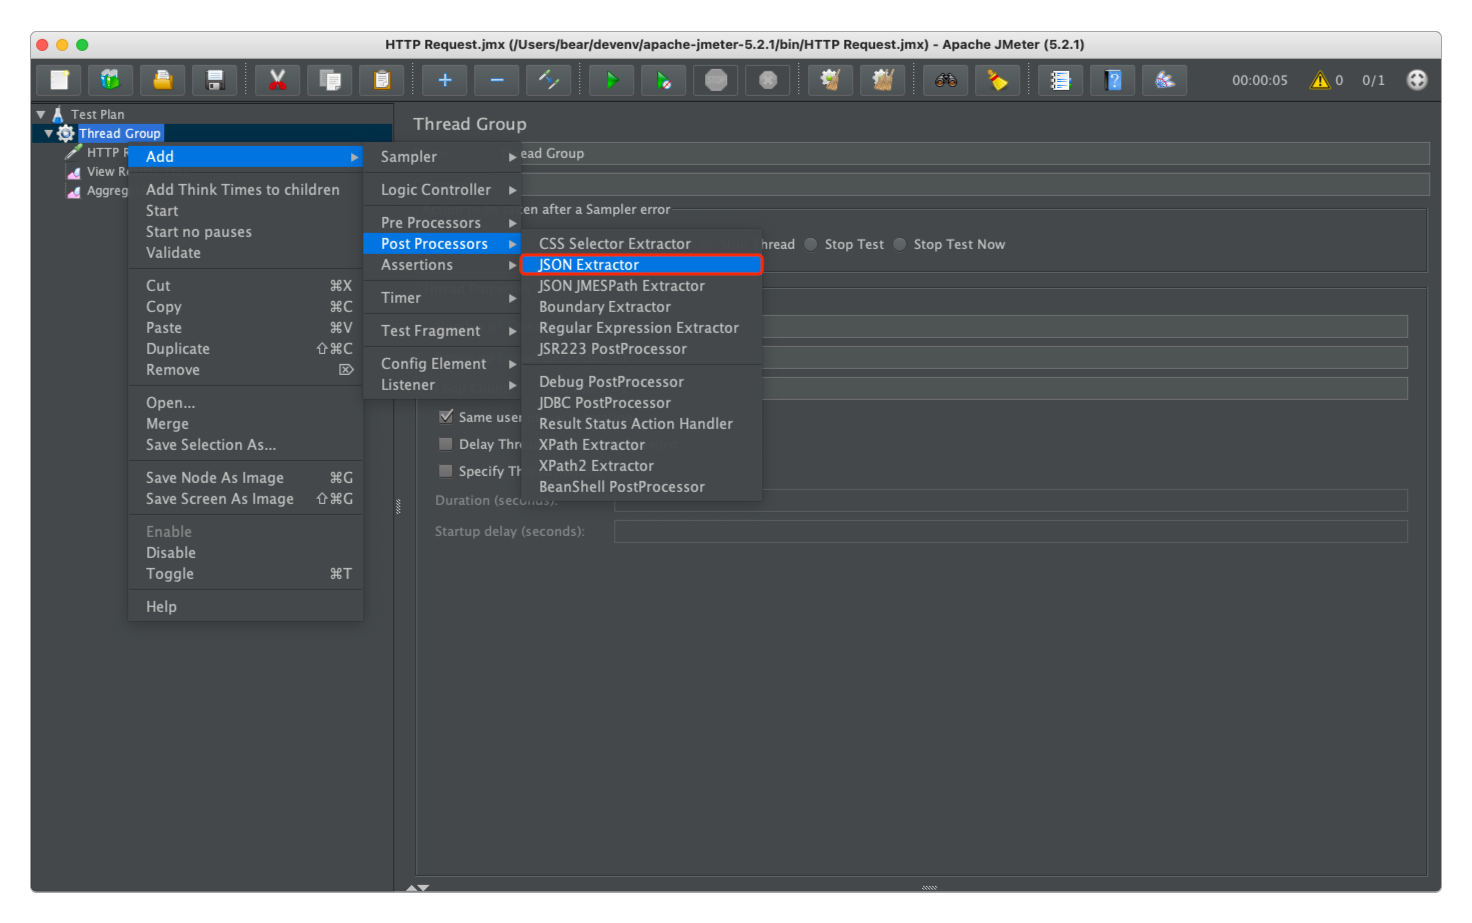Choose Debug PostProcessor
The image size is (1472, 923).
click(x=642, y=382)
